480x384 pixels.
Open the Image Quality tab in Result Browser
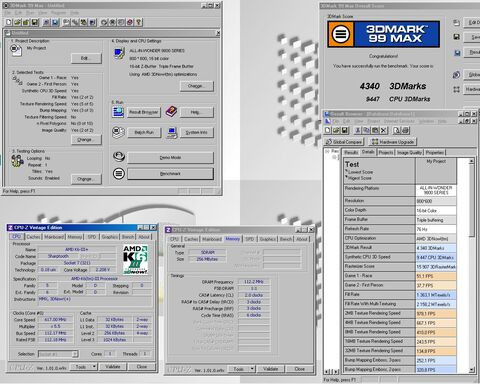(409, 152)
